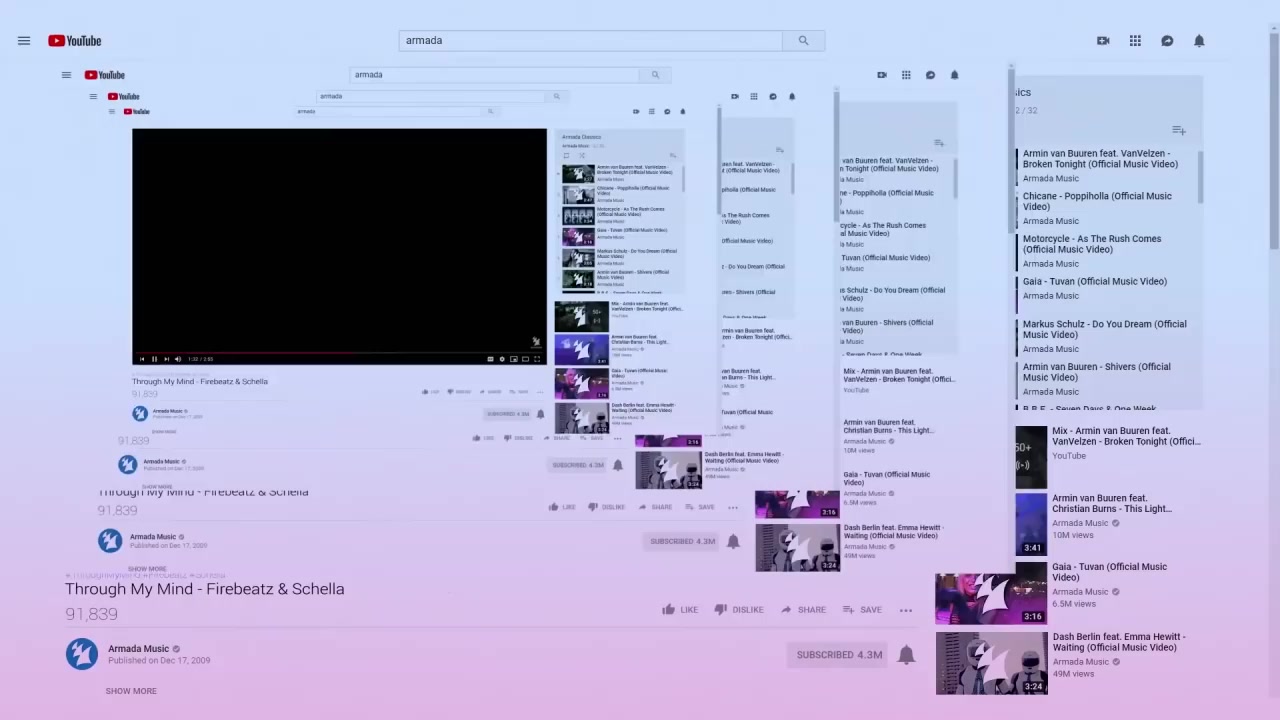
Task: Make the video player fullscreen
Action: click(x=538, y=359)
